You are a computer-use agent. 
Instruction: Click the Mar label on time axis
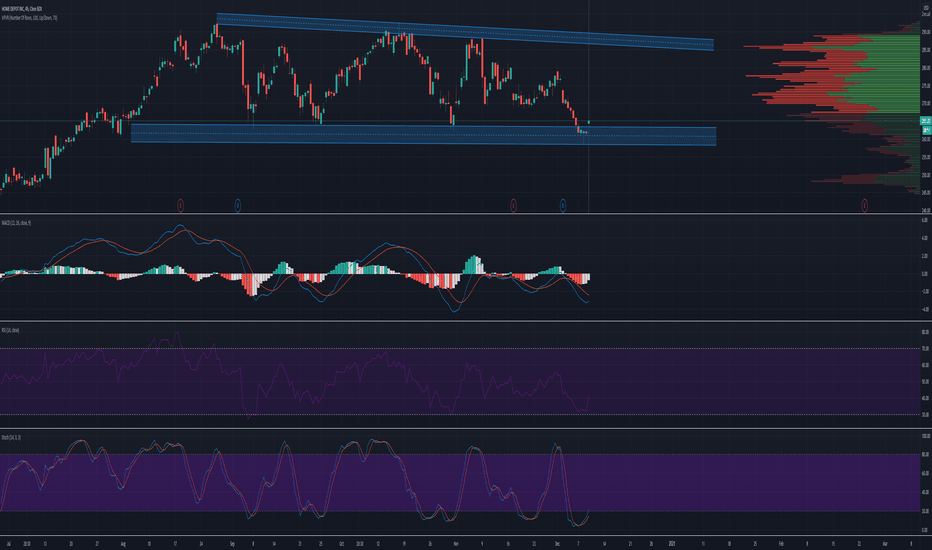885,543
